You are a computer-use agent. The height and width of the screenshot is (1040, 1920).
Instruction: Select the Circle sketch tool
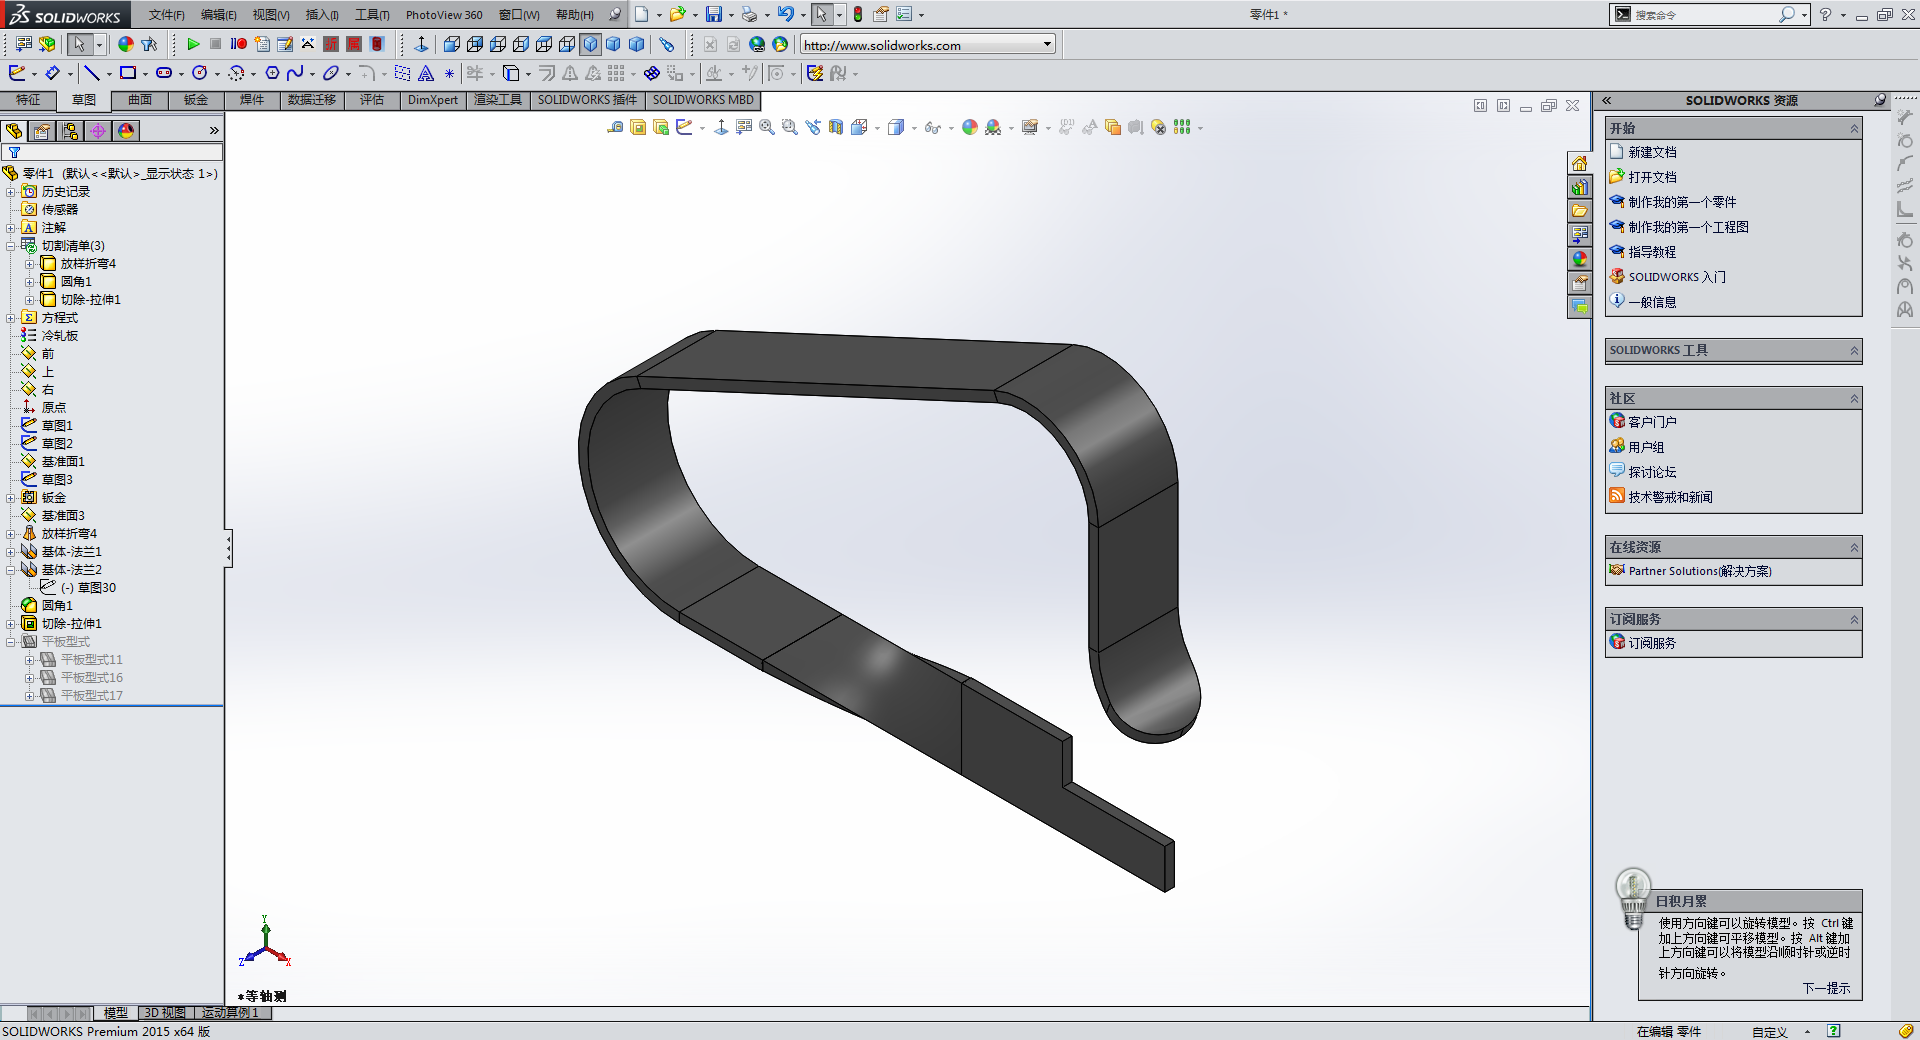click(200, 73)
